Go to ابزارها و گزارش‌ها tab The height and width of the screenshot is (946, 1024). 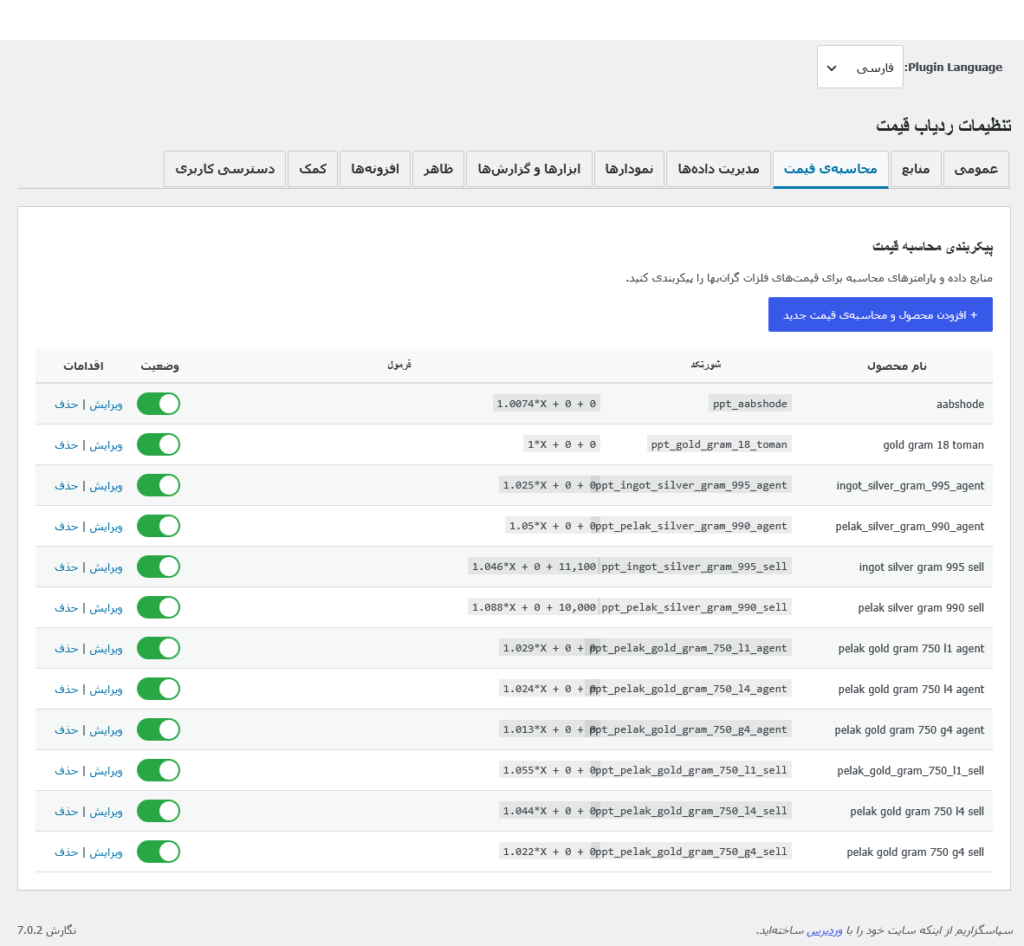tap(529, 169)
